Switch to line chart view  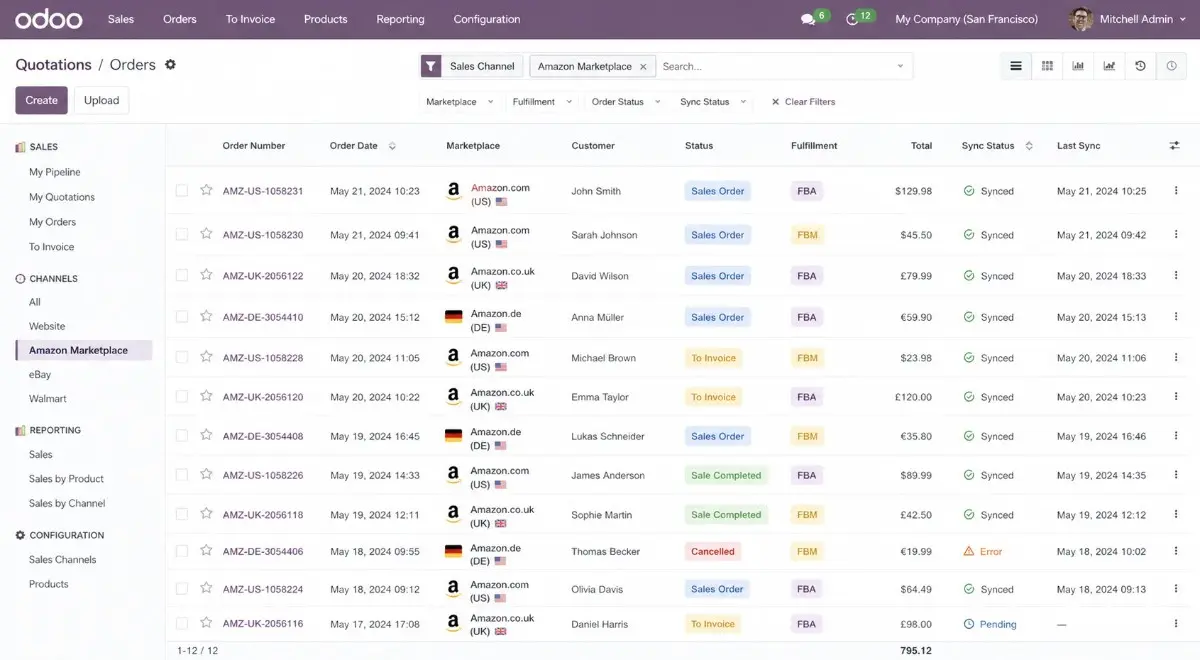tap(1109, 66)
